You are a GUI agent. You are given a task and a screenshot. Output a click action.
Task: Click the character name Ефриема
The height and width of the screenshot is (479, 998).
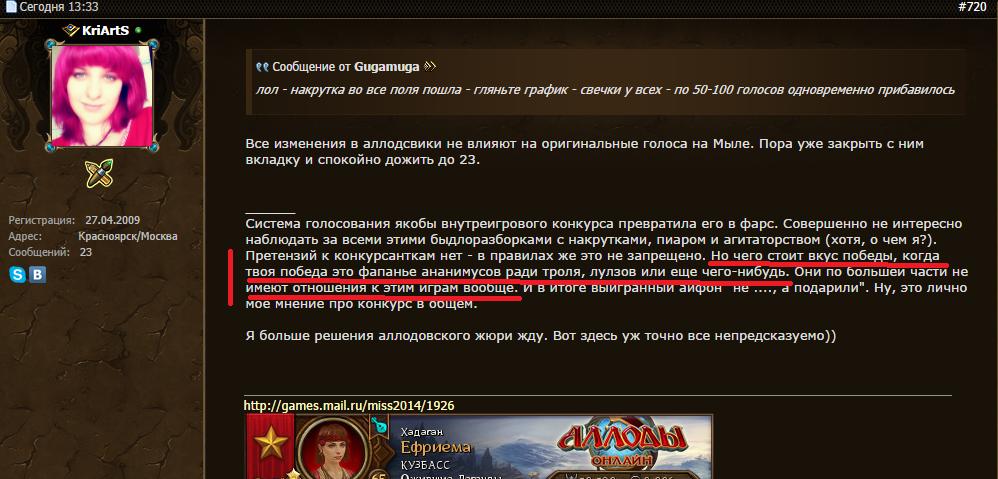click(x=436, y=447)
